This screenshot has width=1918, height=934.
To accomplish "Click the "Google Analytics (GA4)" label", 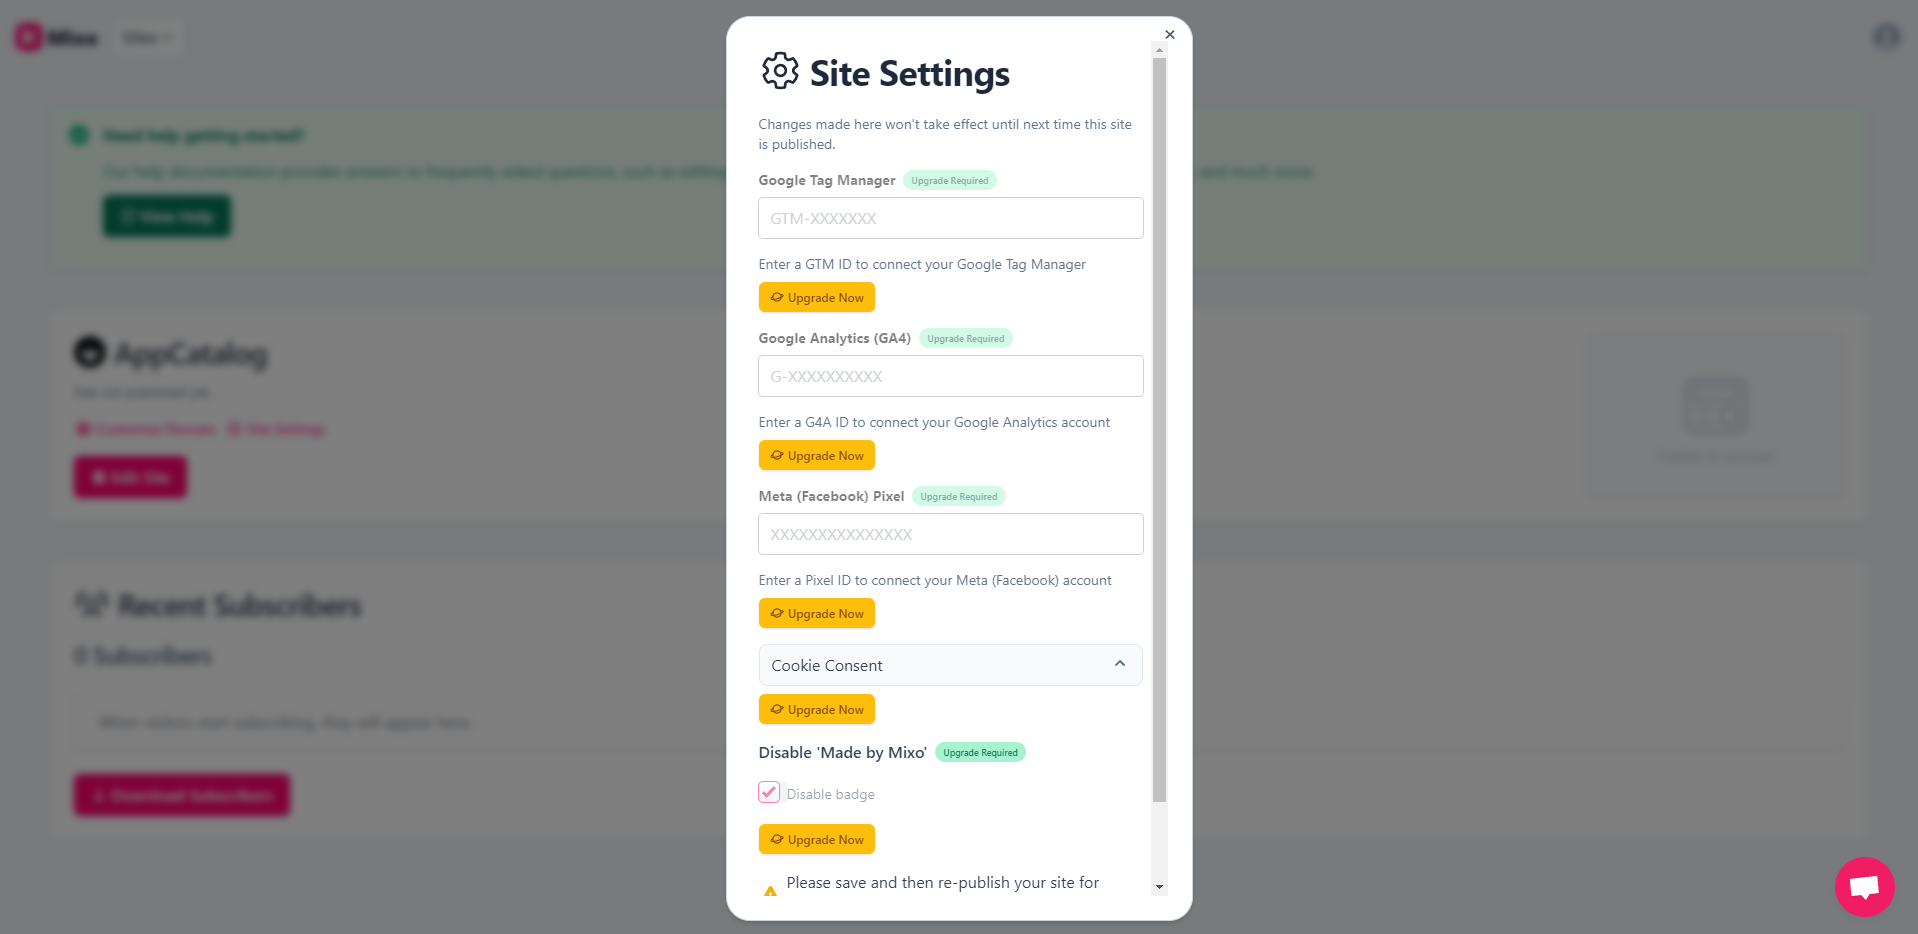I will point(835,339).
